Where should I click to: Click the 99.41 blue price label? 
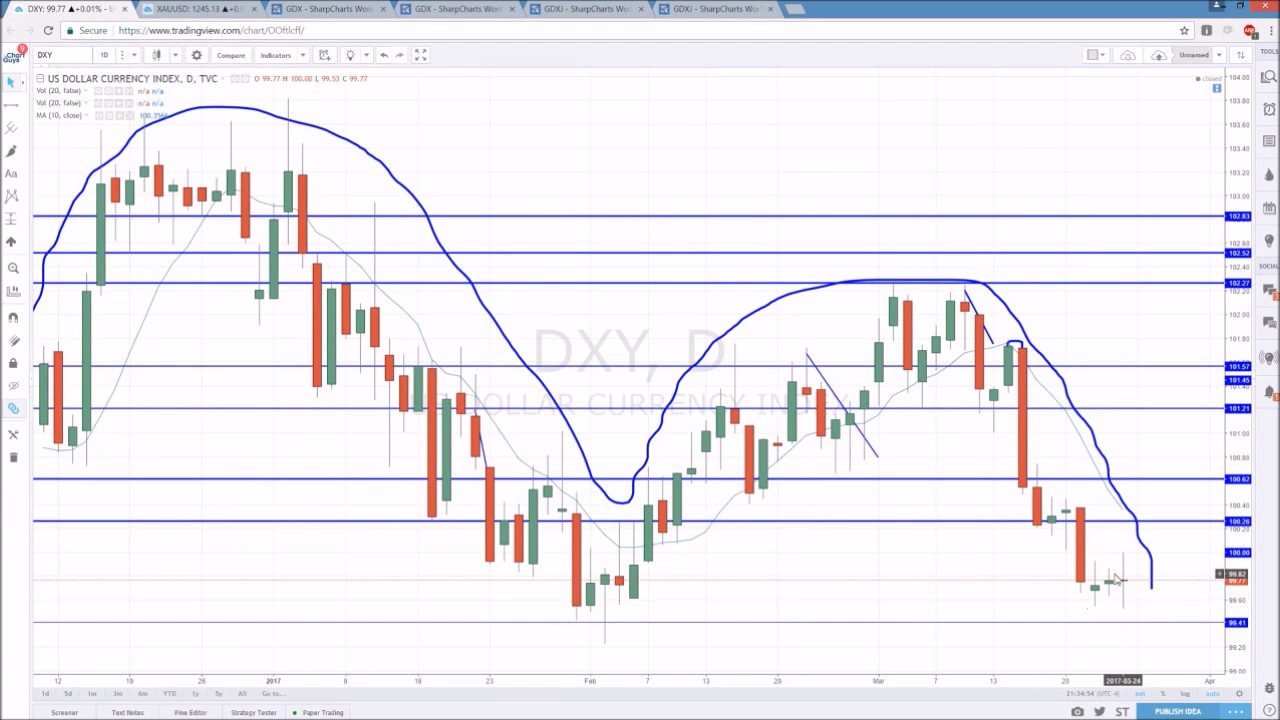[1238, 623]
